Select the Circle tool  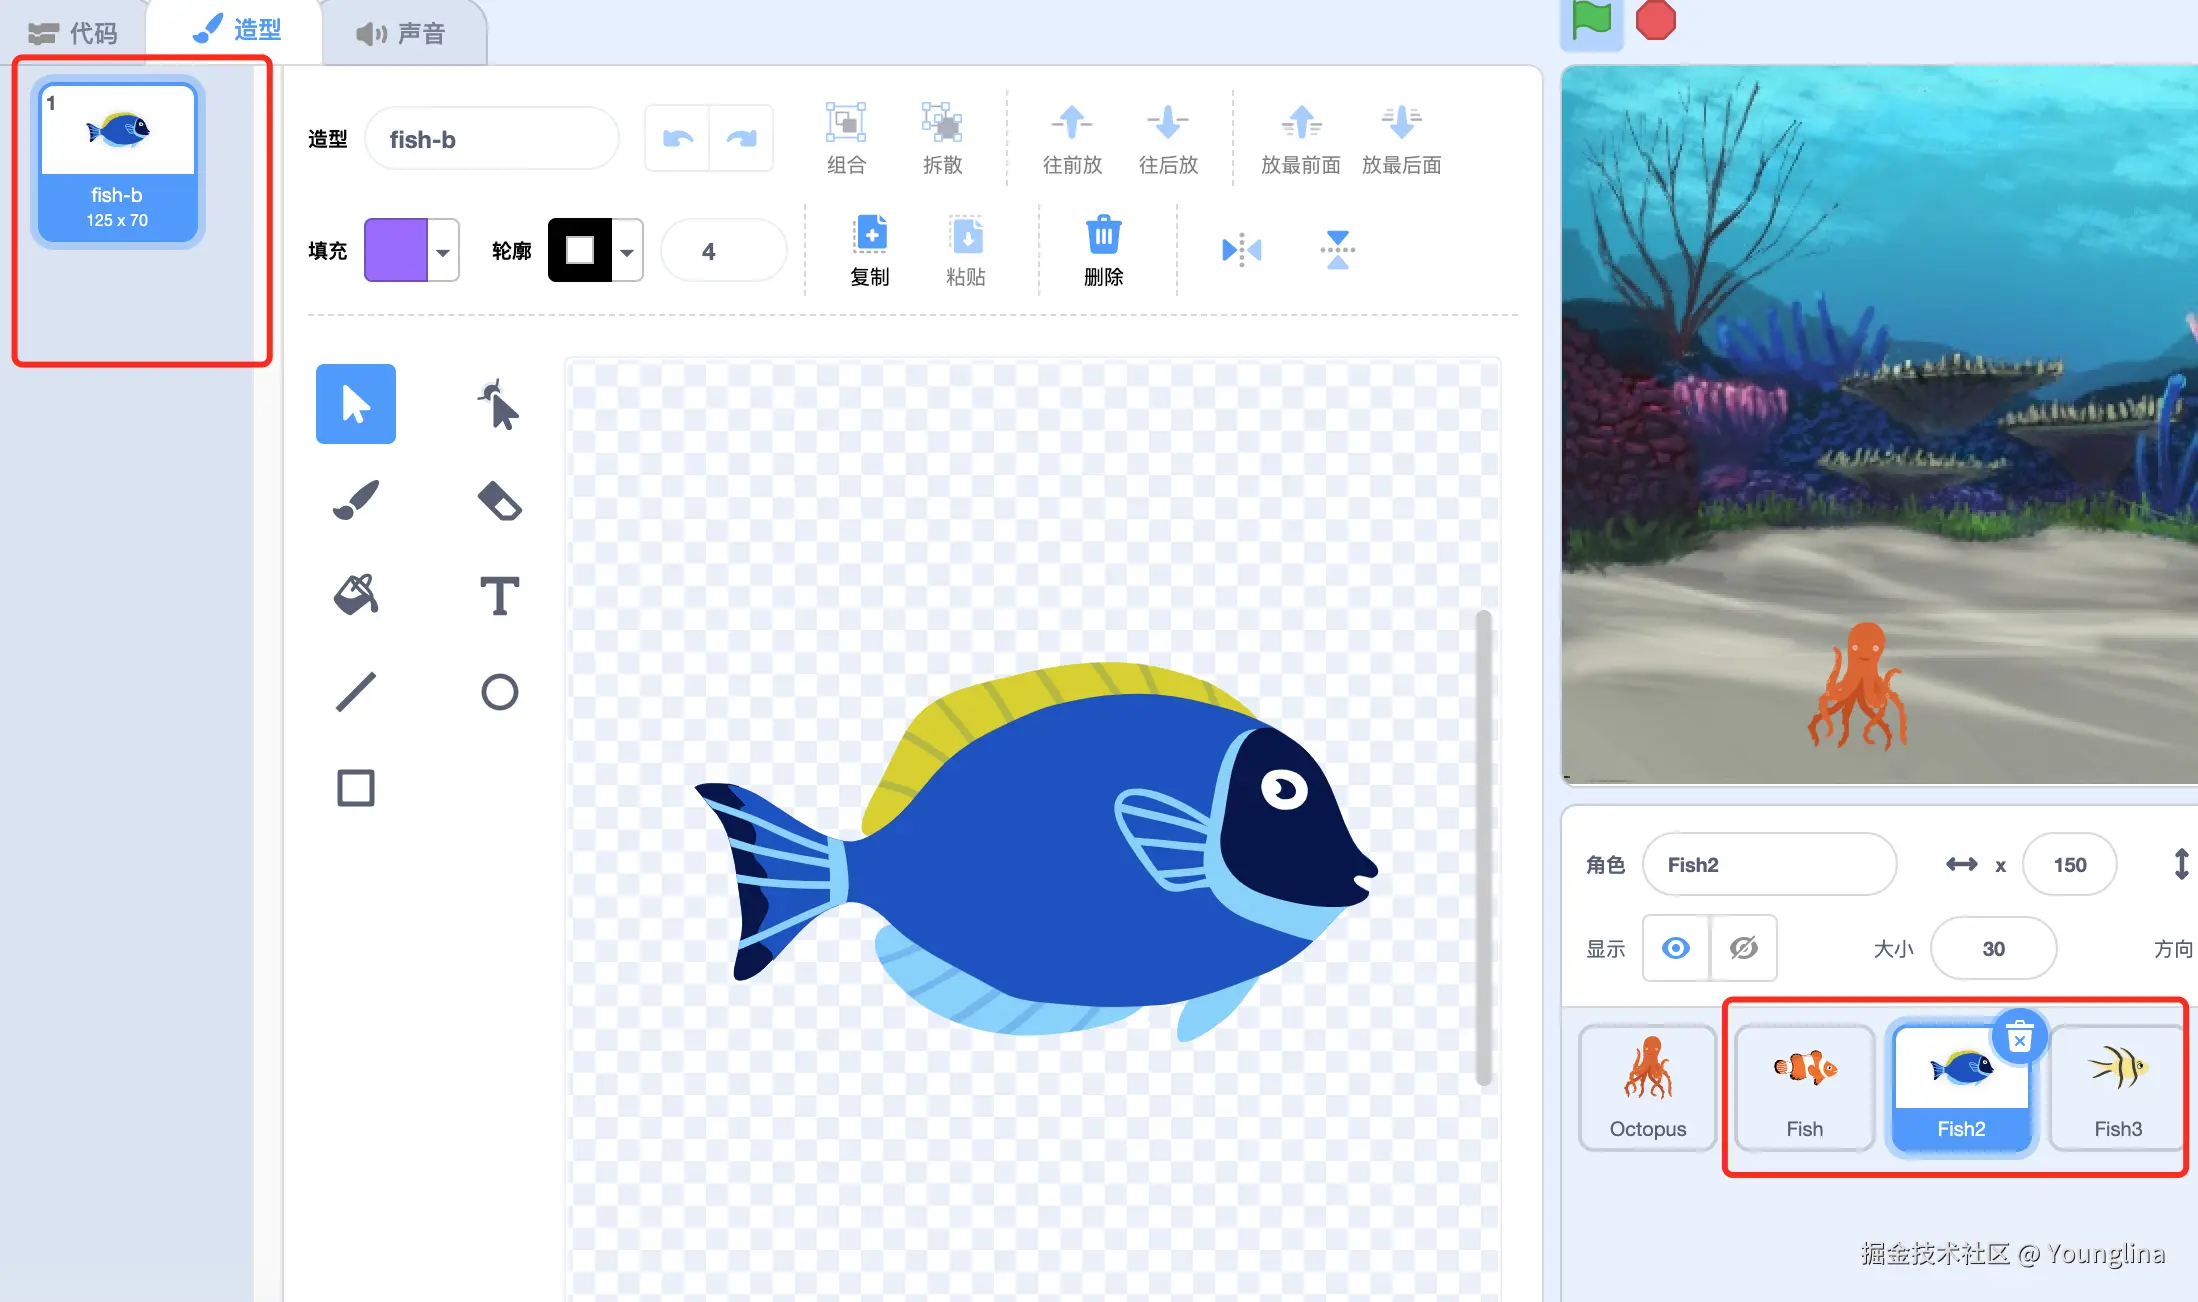tap(499, 692)
